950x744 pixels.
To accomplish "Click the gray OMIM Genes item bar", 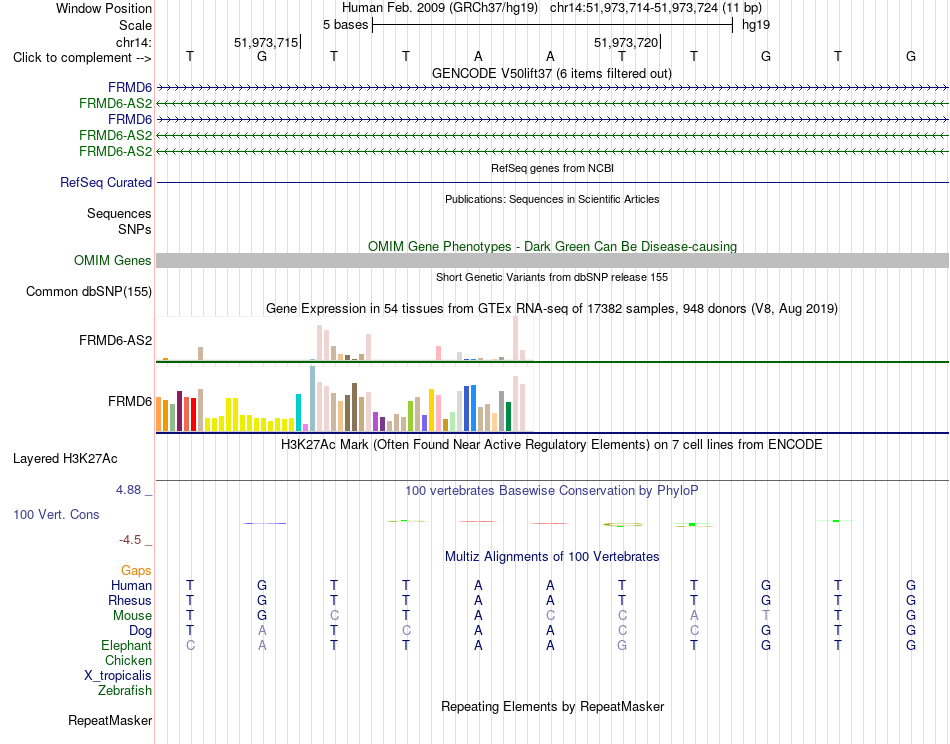I will point(552,261).
